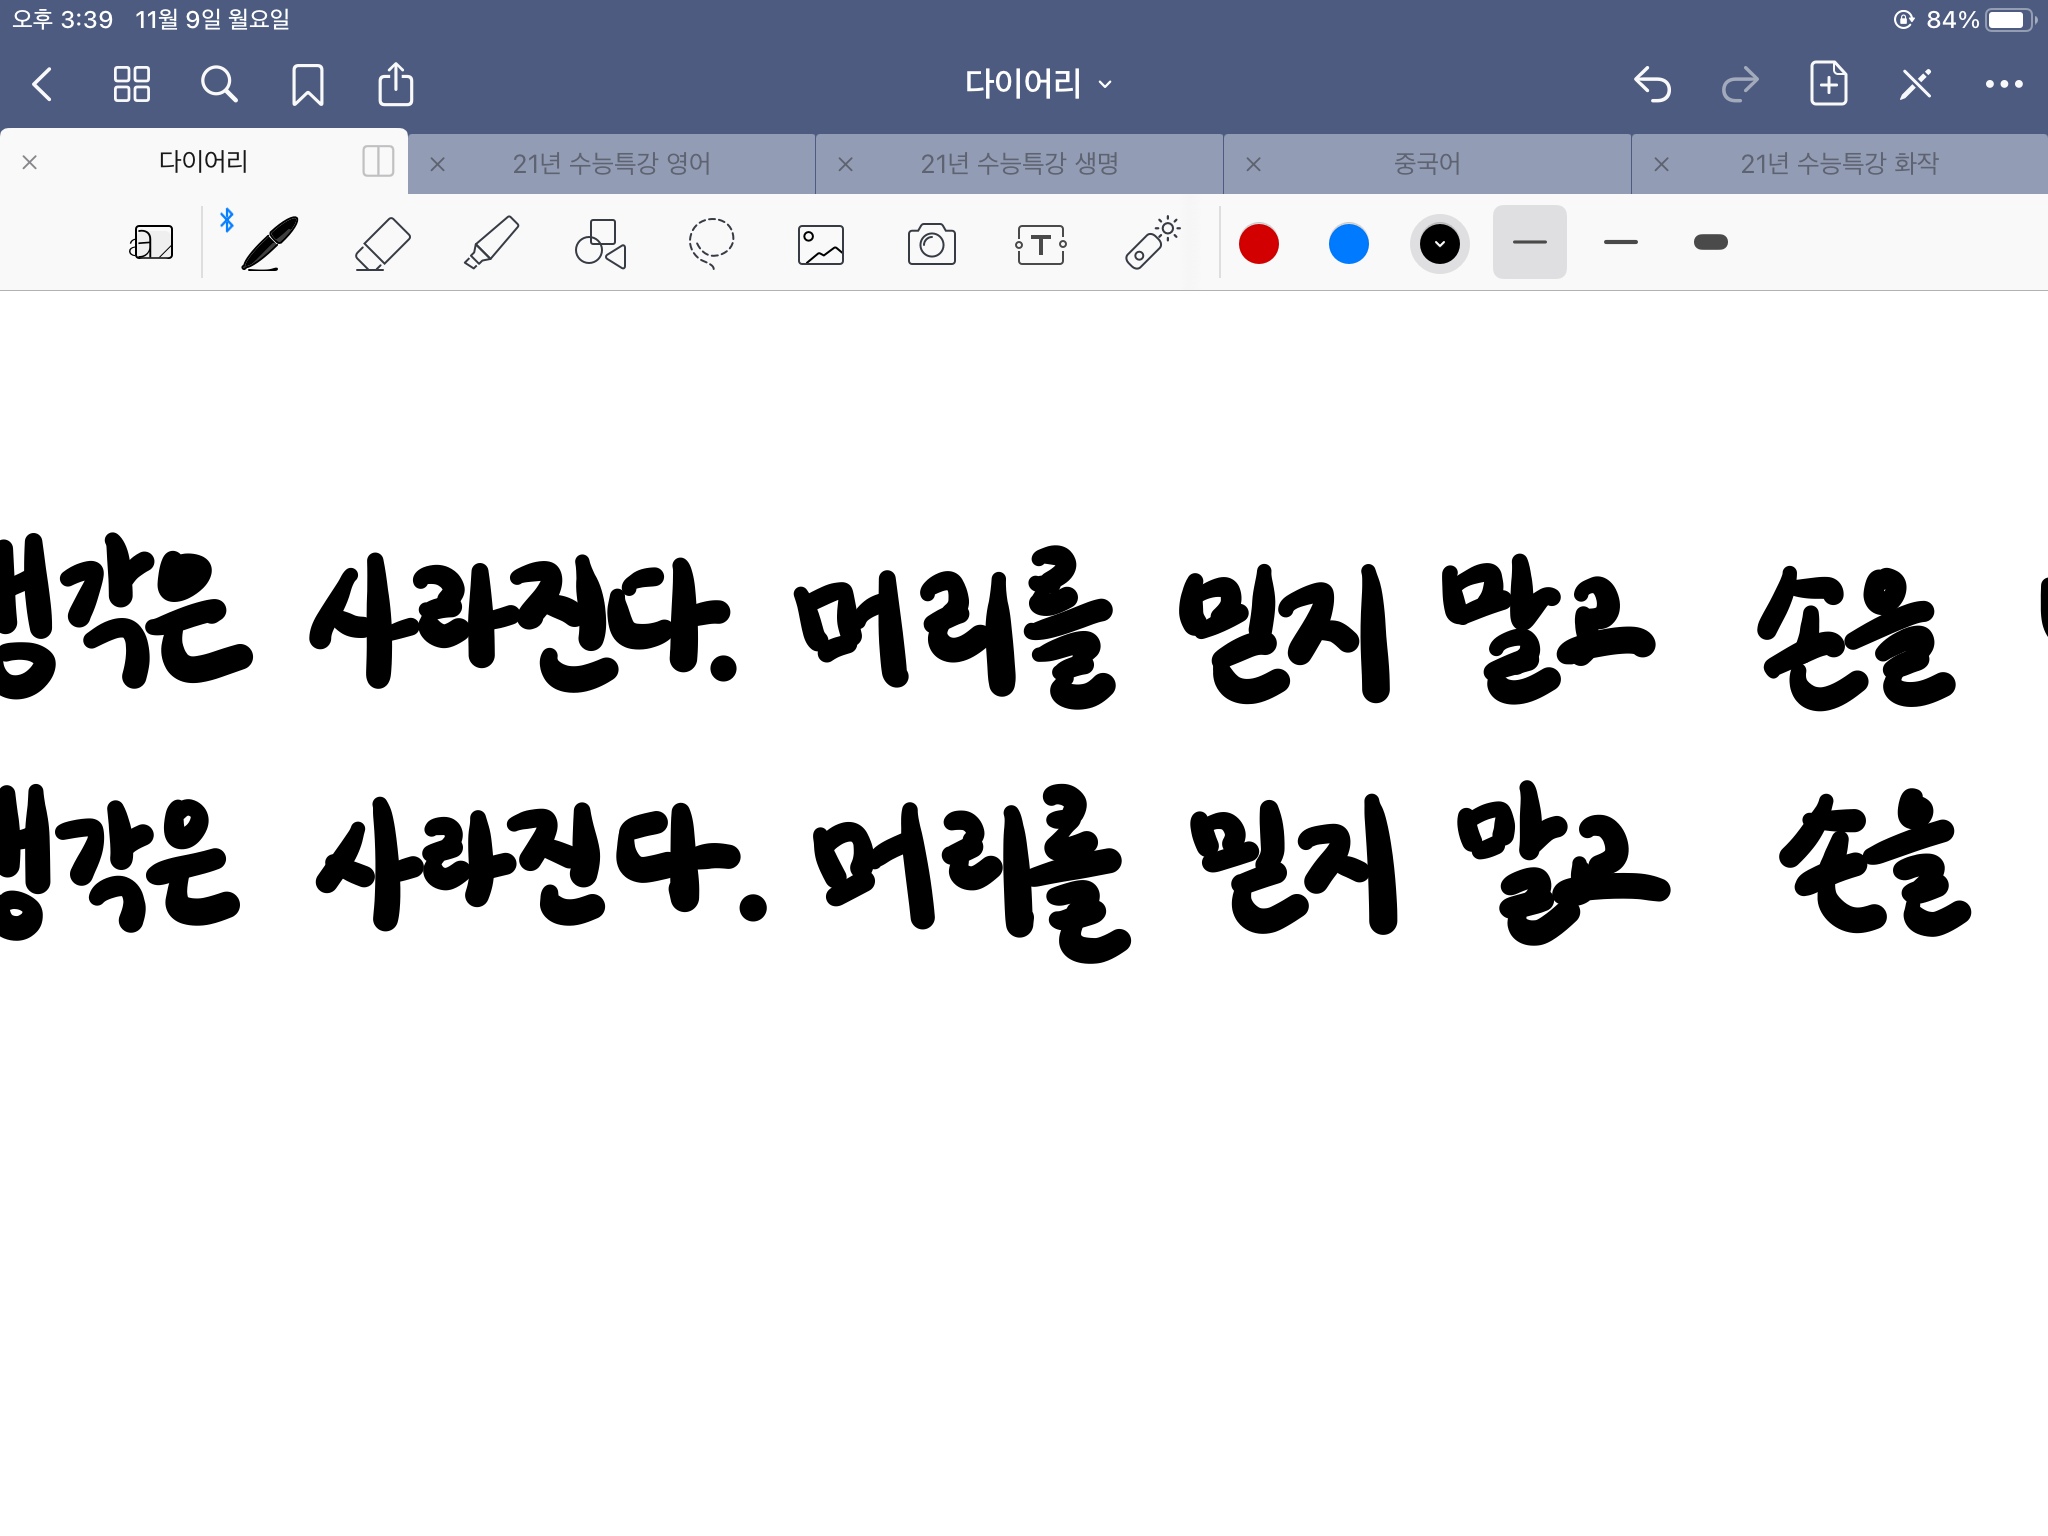Select the thickest stroke width
2048x1536 pixels.
(1710, 242)
